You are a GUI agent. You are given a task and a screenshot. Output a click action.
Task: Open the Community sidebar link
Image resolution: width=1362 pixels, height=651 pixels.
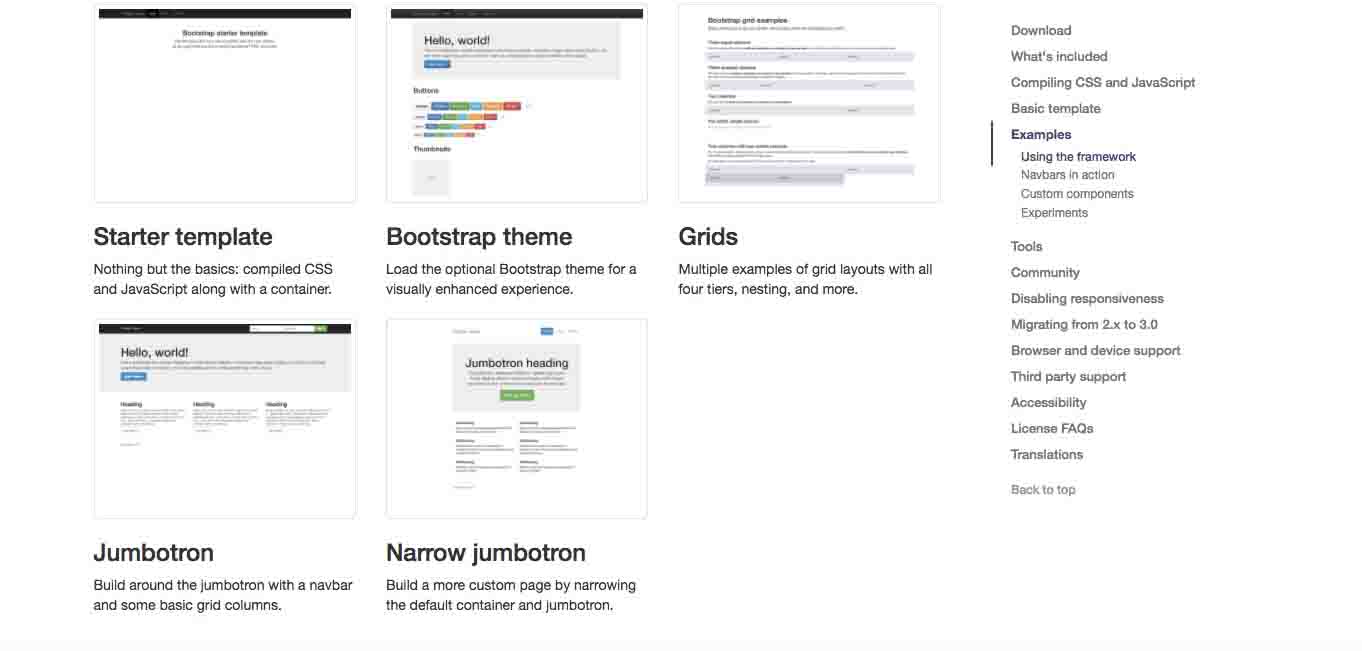point(1045,273)
